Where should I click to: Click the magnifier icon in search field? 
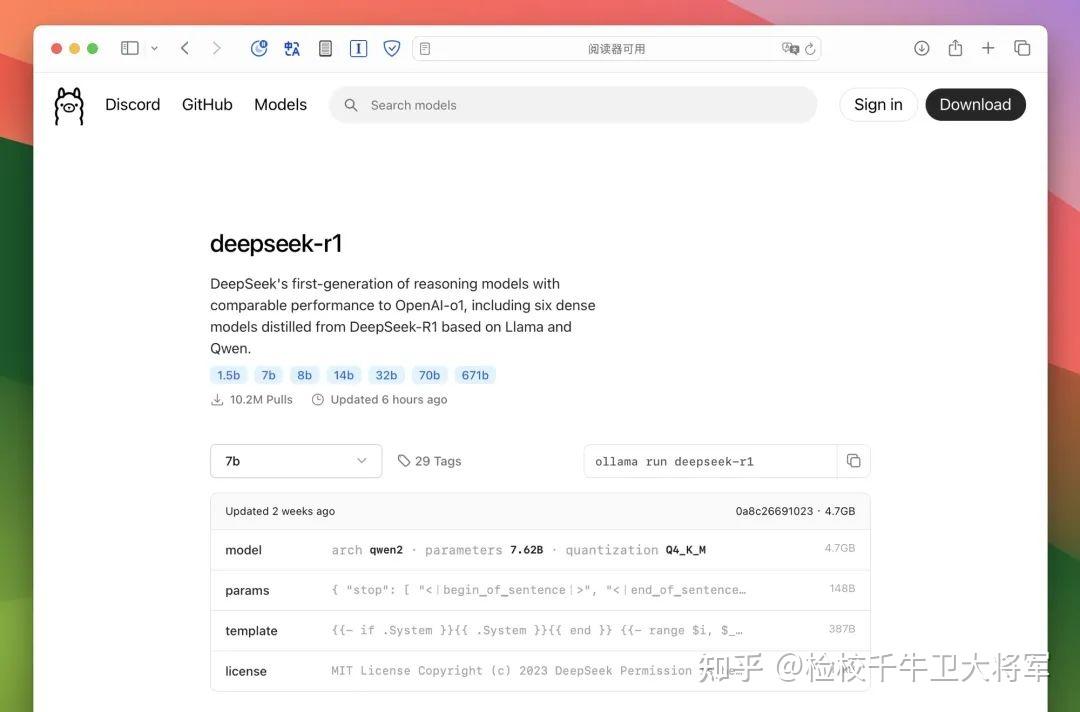tap(350, 104)
